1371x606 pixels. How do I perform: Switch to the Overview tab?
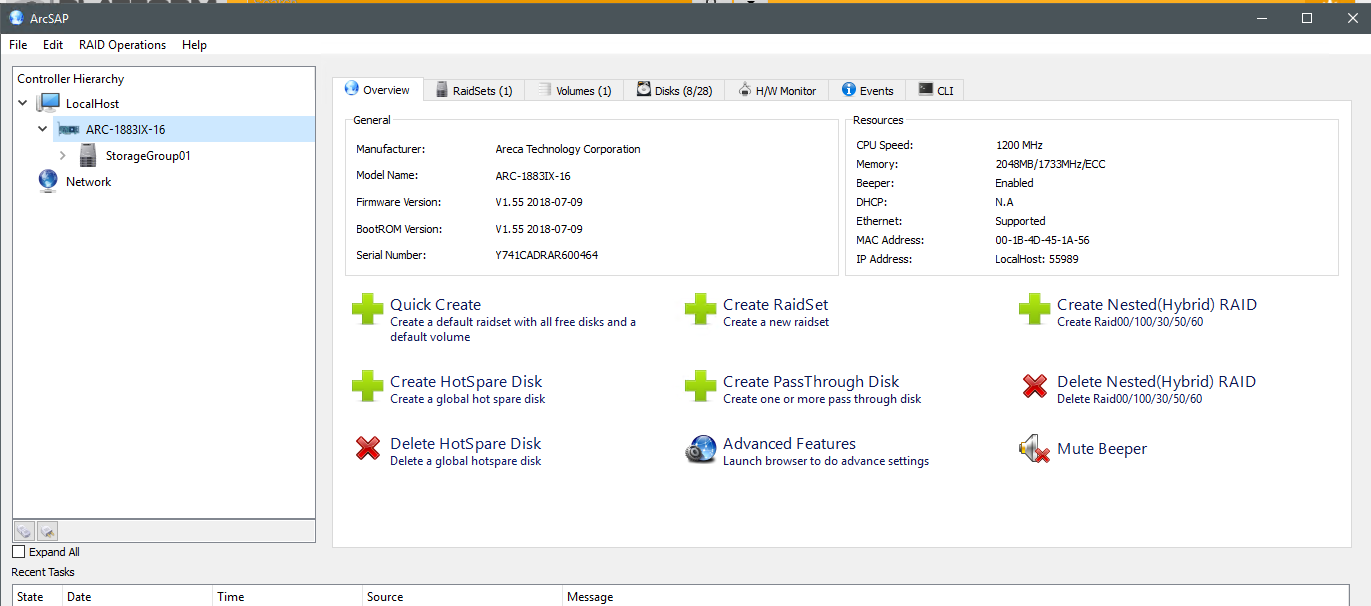coord(378,90)
